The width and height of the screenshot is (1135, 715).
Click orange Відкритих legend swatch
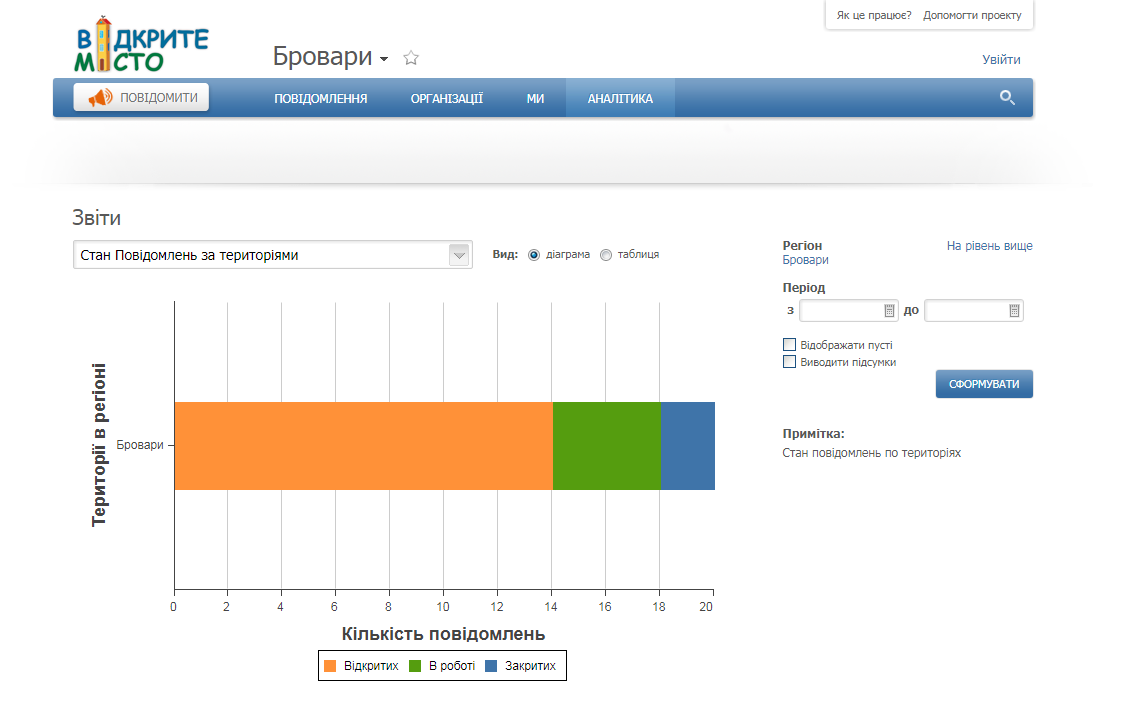tap(330, 666)
